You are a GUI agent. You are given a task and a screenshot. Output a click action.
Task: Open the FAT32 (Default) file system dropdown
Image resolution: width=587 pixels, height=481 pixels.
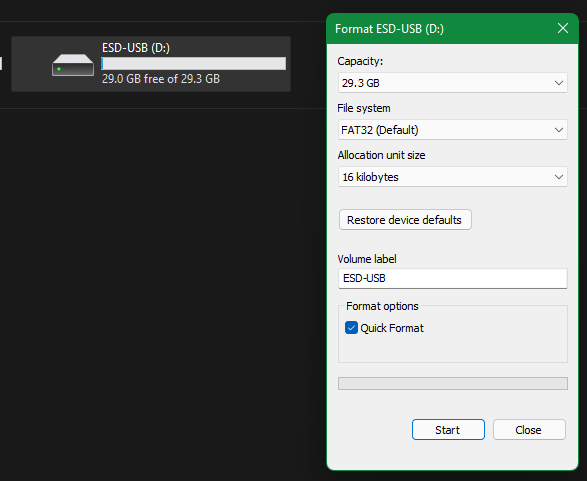[x=453, y=130]
